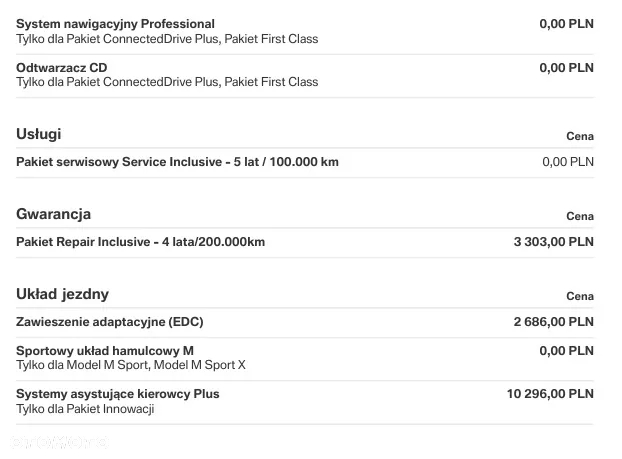This screenshot has width=622, height=459.
Task: Select the Odtwarzacz CD option row
Action: point(305,75)
